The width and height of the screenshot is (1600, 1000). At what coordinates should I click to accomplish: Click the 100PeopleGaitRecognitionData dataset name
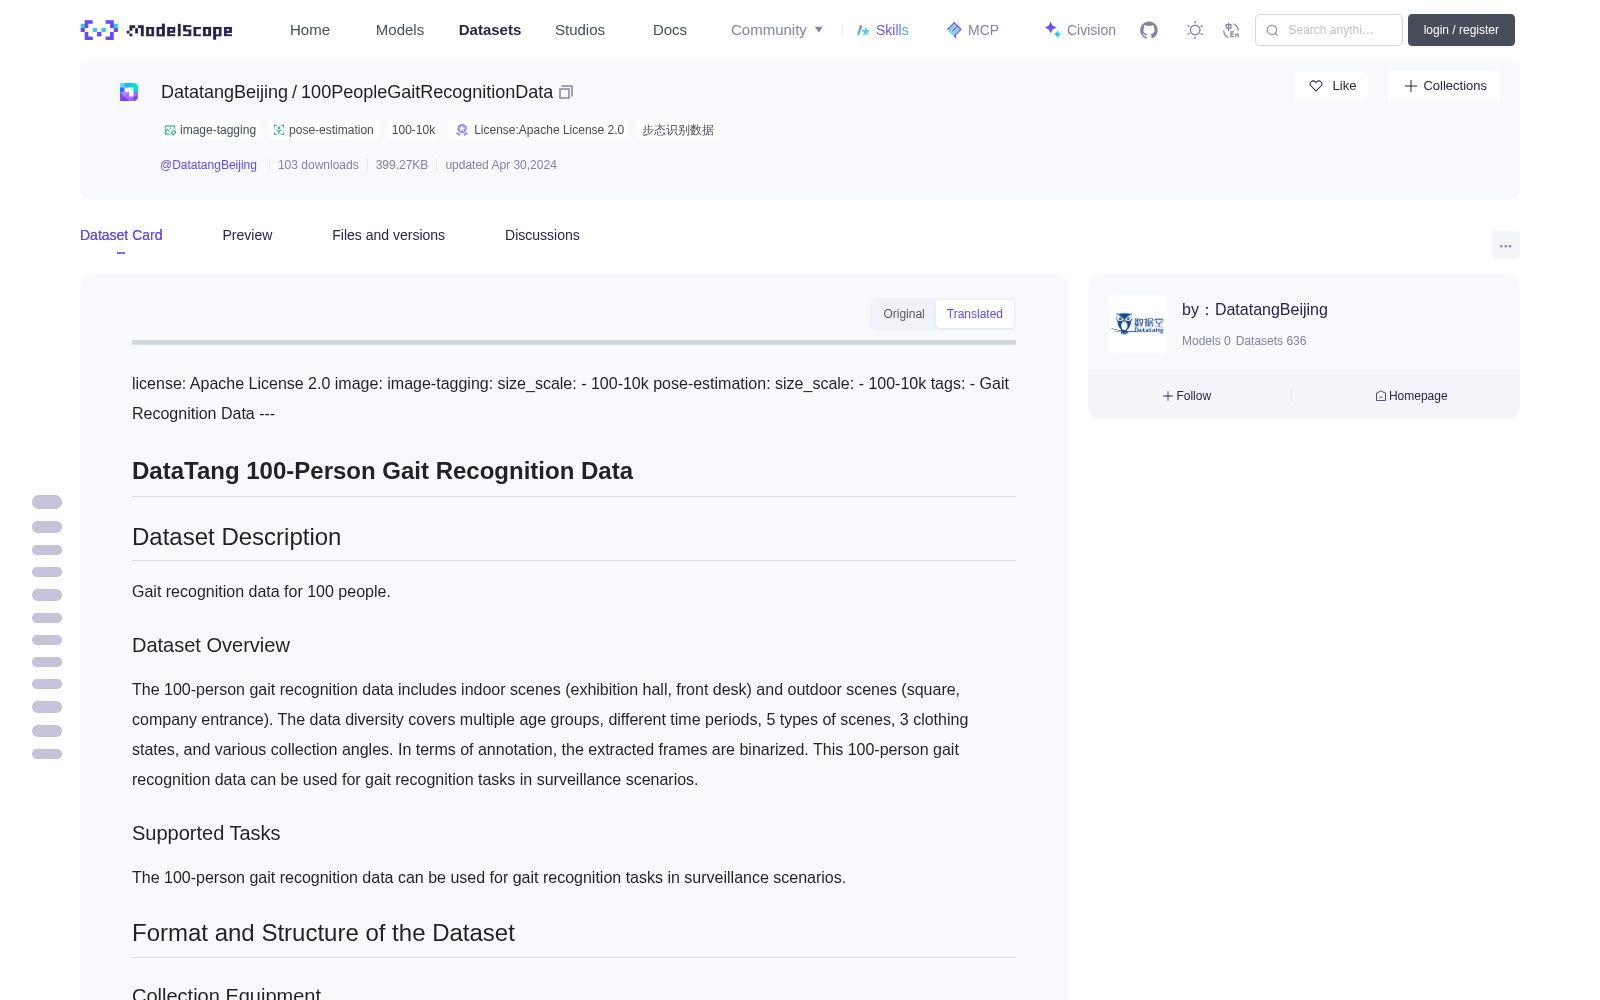(427, 92)
